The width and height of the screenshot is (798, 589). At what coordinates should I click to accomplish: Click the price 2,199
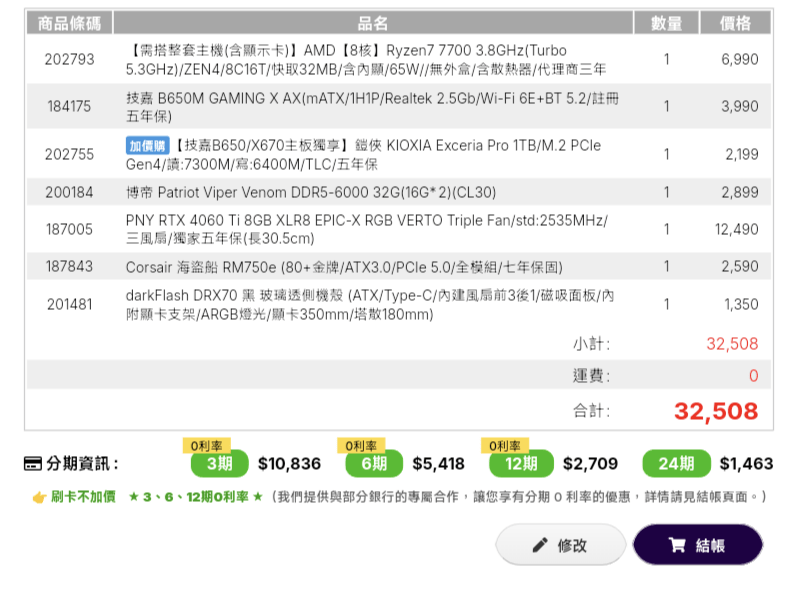pyautogui.click(x=742, y=154)
